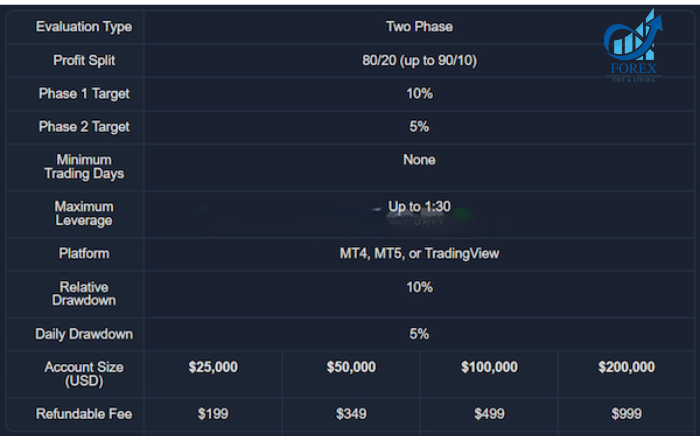The width and height of the screenshot is (700, 436).
Task: Select the Platform row label
Action: tap(84, 253)
